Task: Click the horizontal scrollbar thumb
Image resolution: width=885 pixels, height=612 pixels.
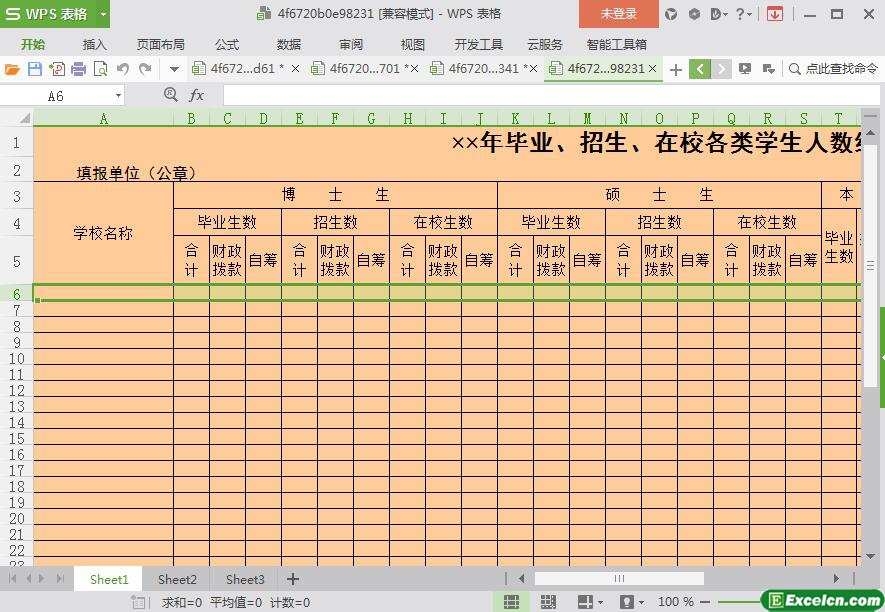Action: (619, 578)
